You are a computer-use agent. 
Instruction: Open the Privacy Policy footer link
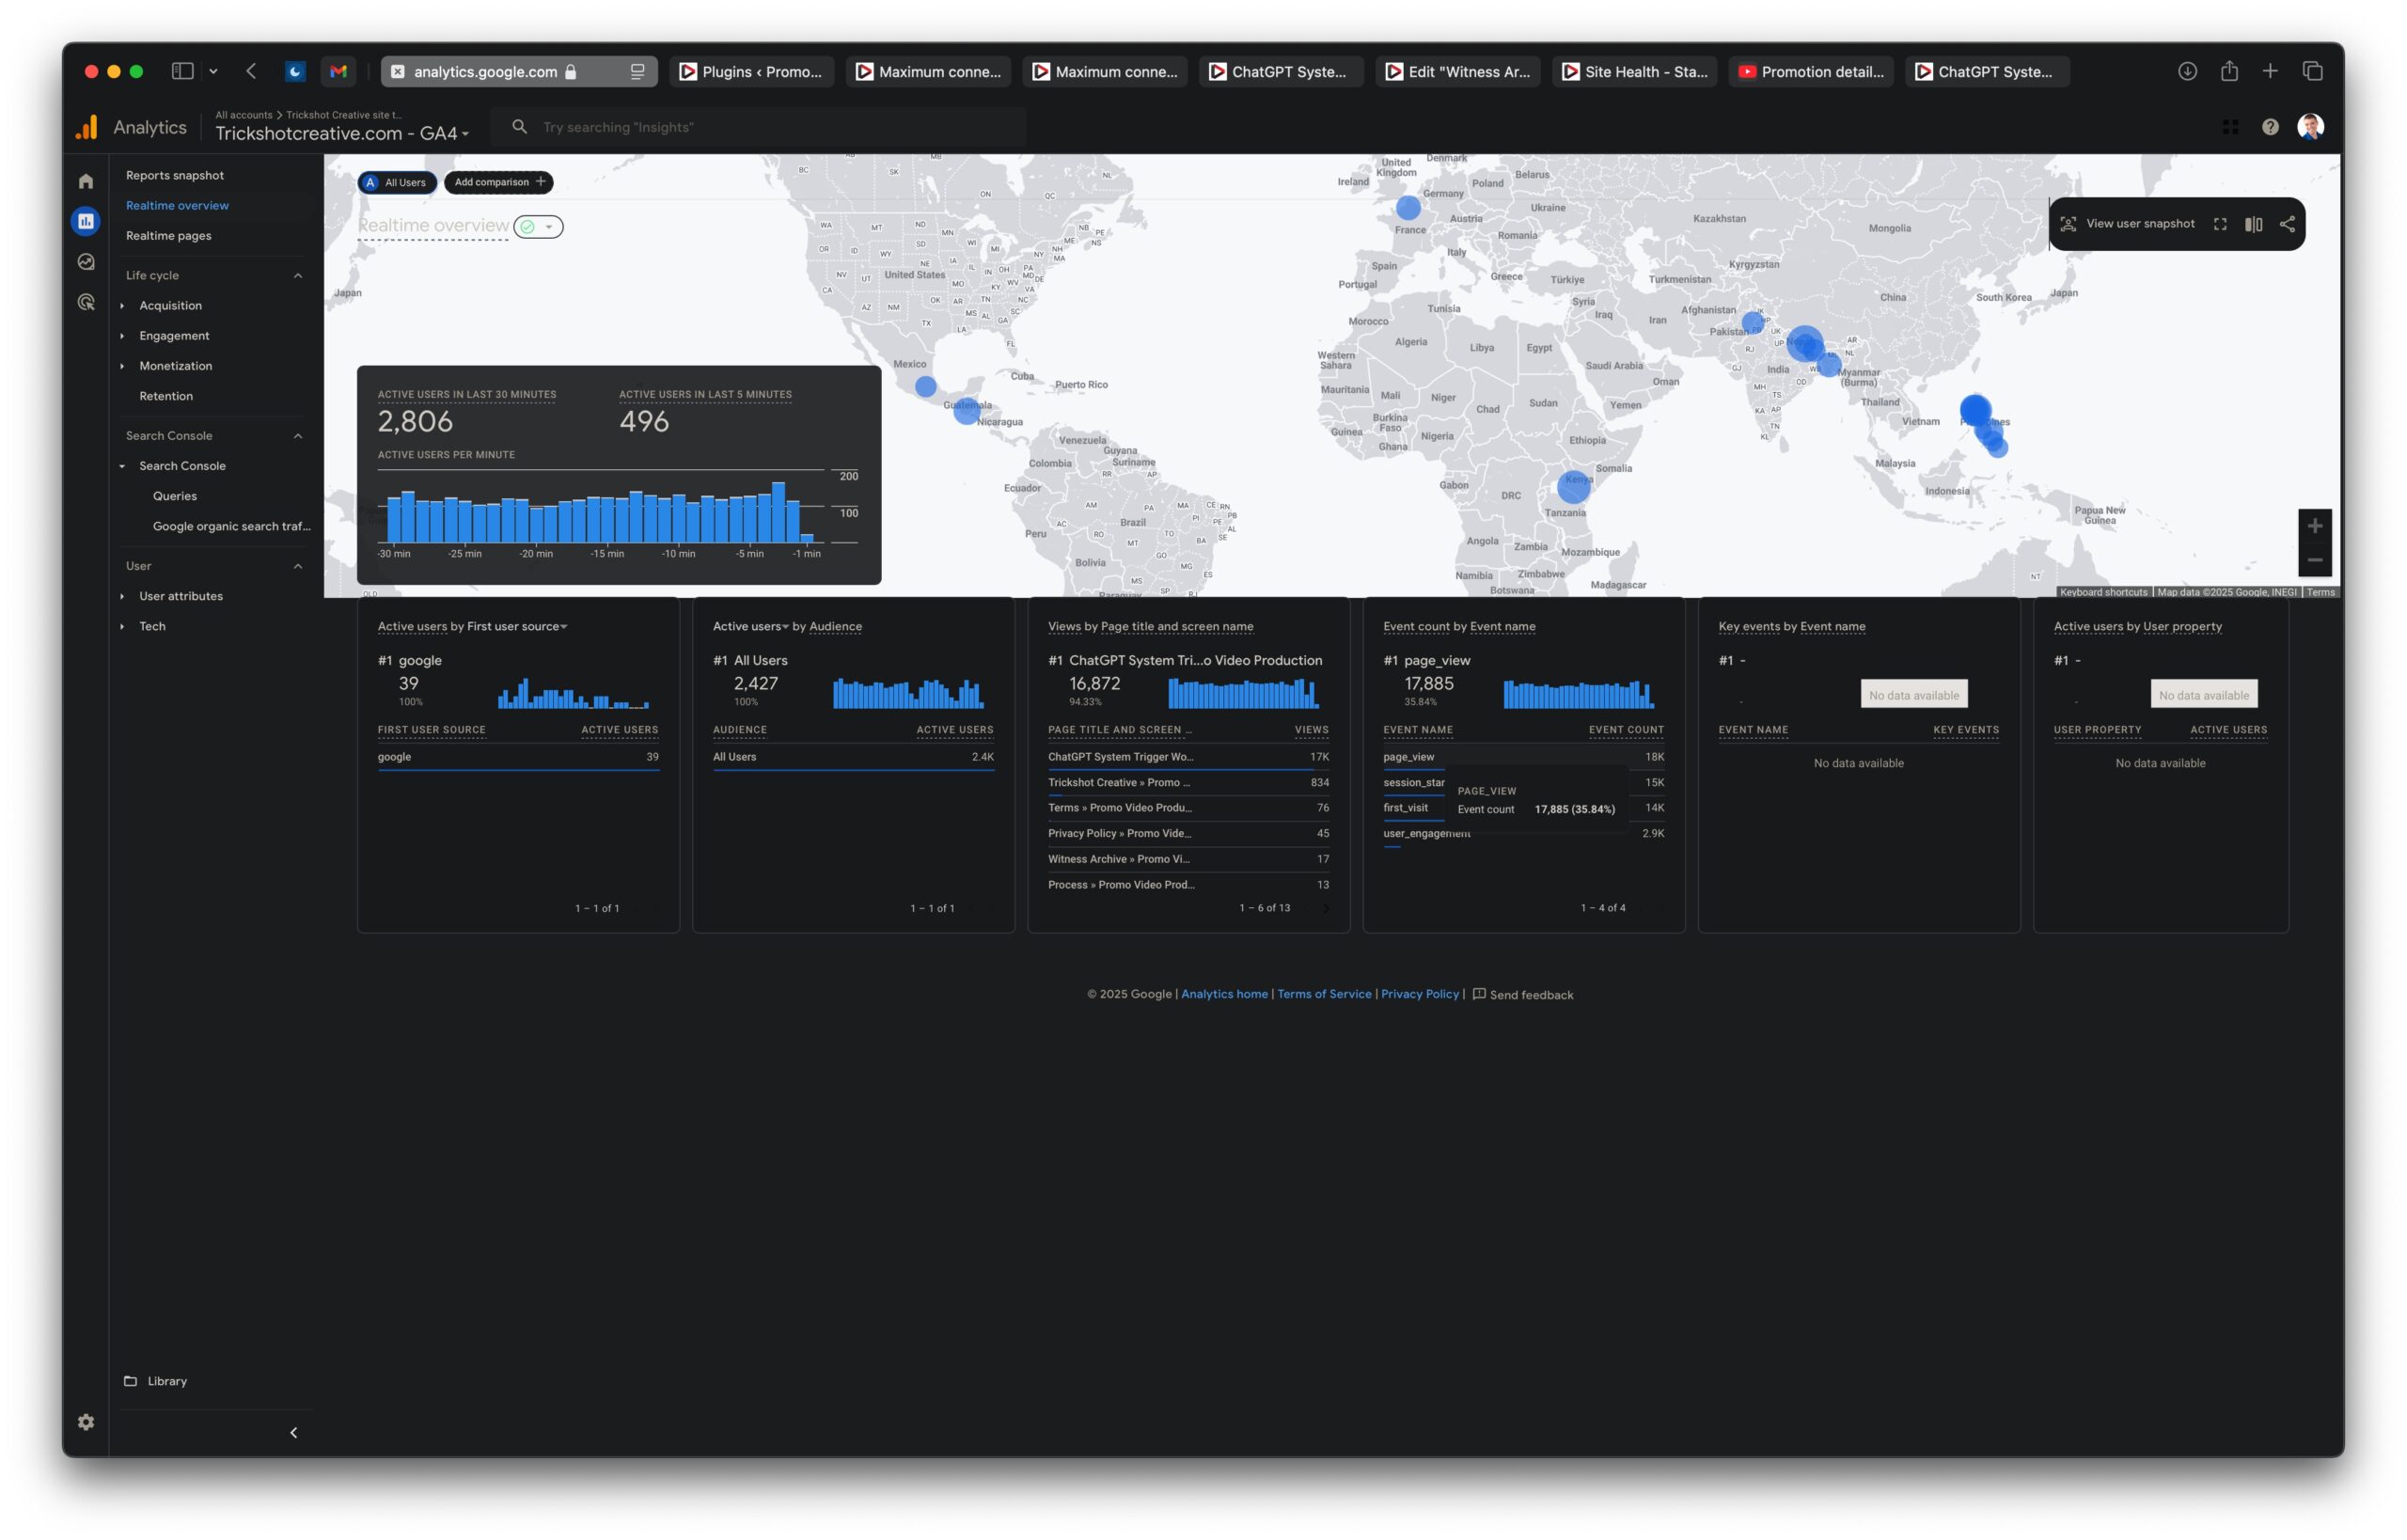[1420, 995]
